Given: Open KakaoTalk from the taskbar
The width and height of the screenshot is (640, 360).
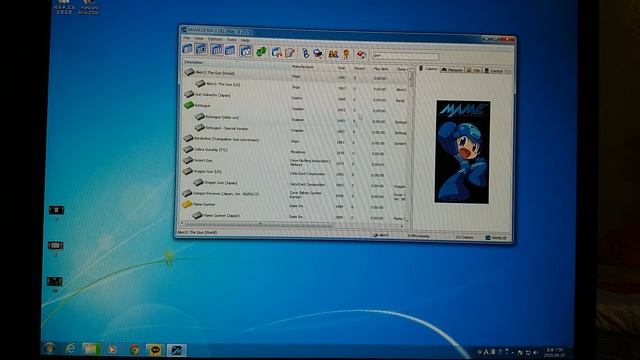Looking at the screenshot, I should [156, 350].
